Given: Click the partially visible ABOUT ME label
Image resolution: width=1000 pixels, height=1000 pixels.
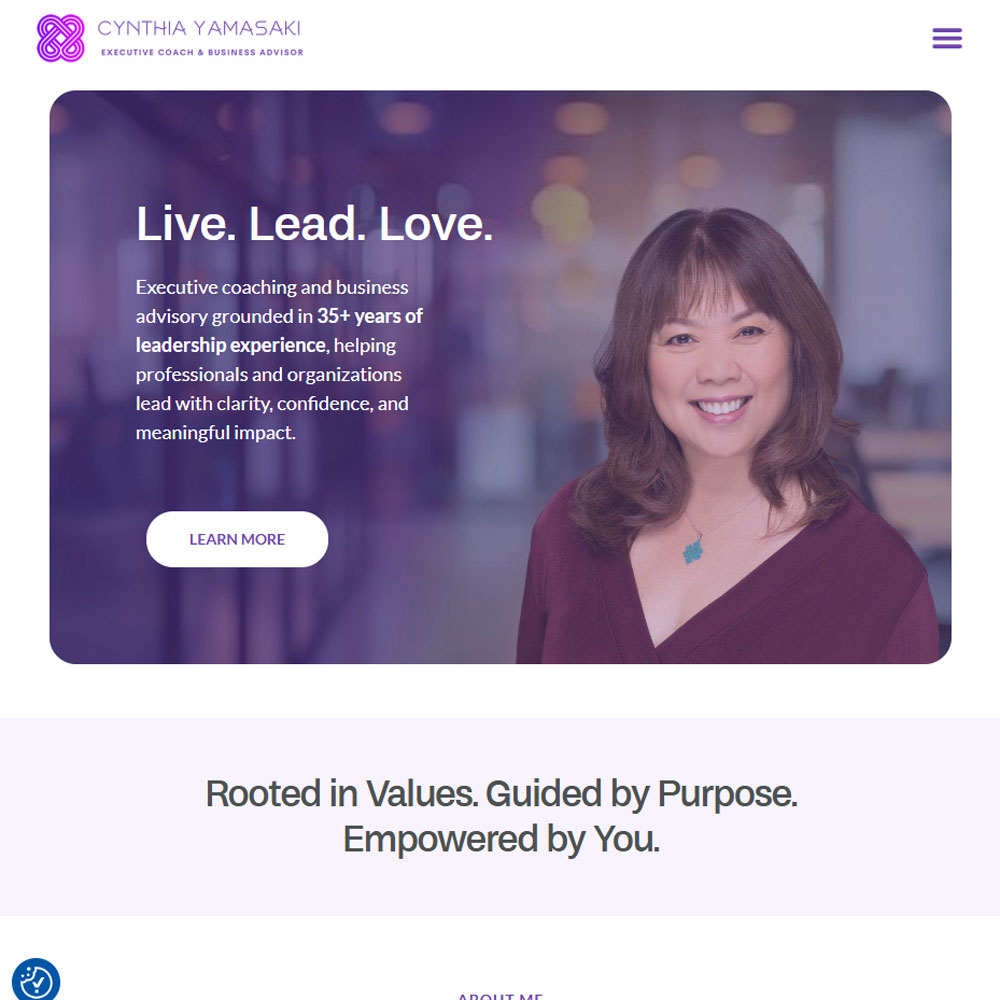Looking at the screenshot, I should pos(500,996).
